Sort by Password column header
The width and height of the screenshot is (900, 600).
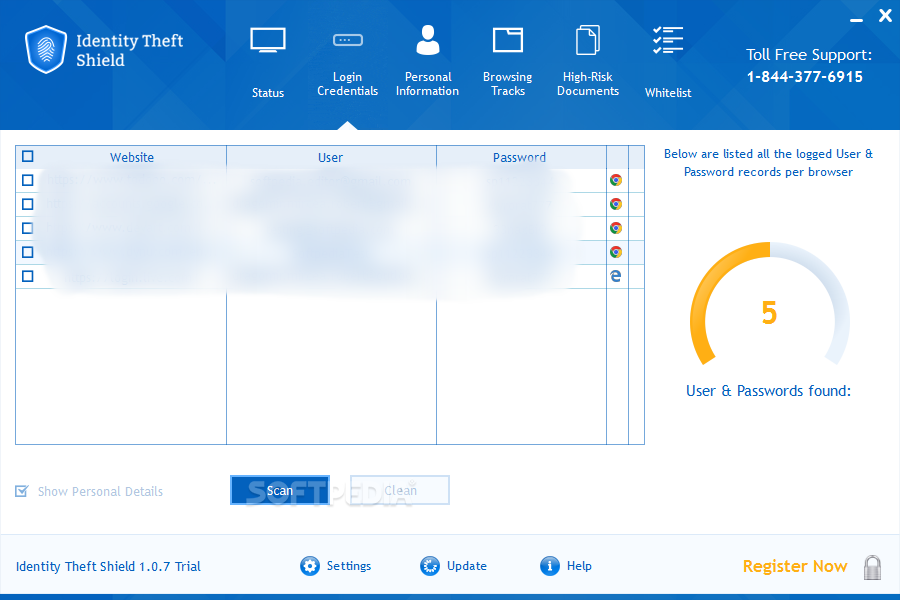click(519, 157)
